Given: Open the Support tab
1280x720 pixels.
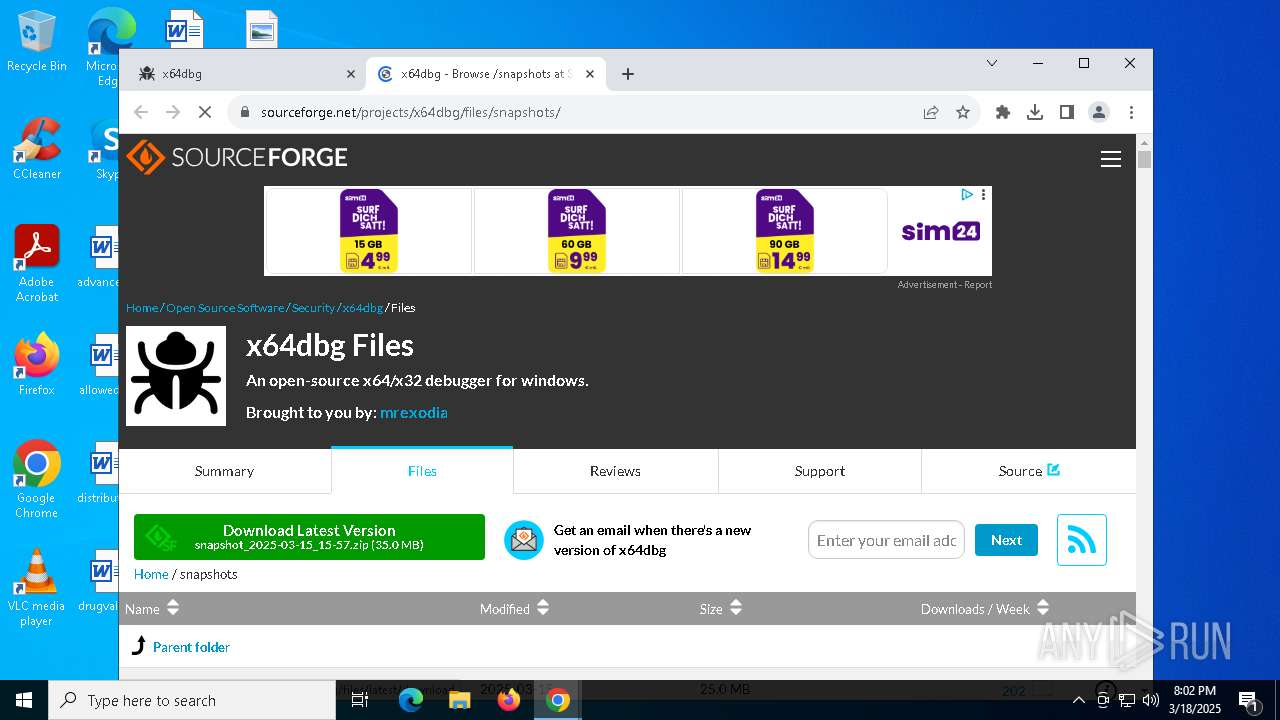Looking at the screenshot, I should 820,471.
